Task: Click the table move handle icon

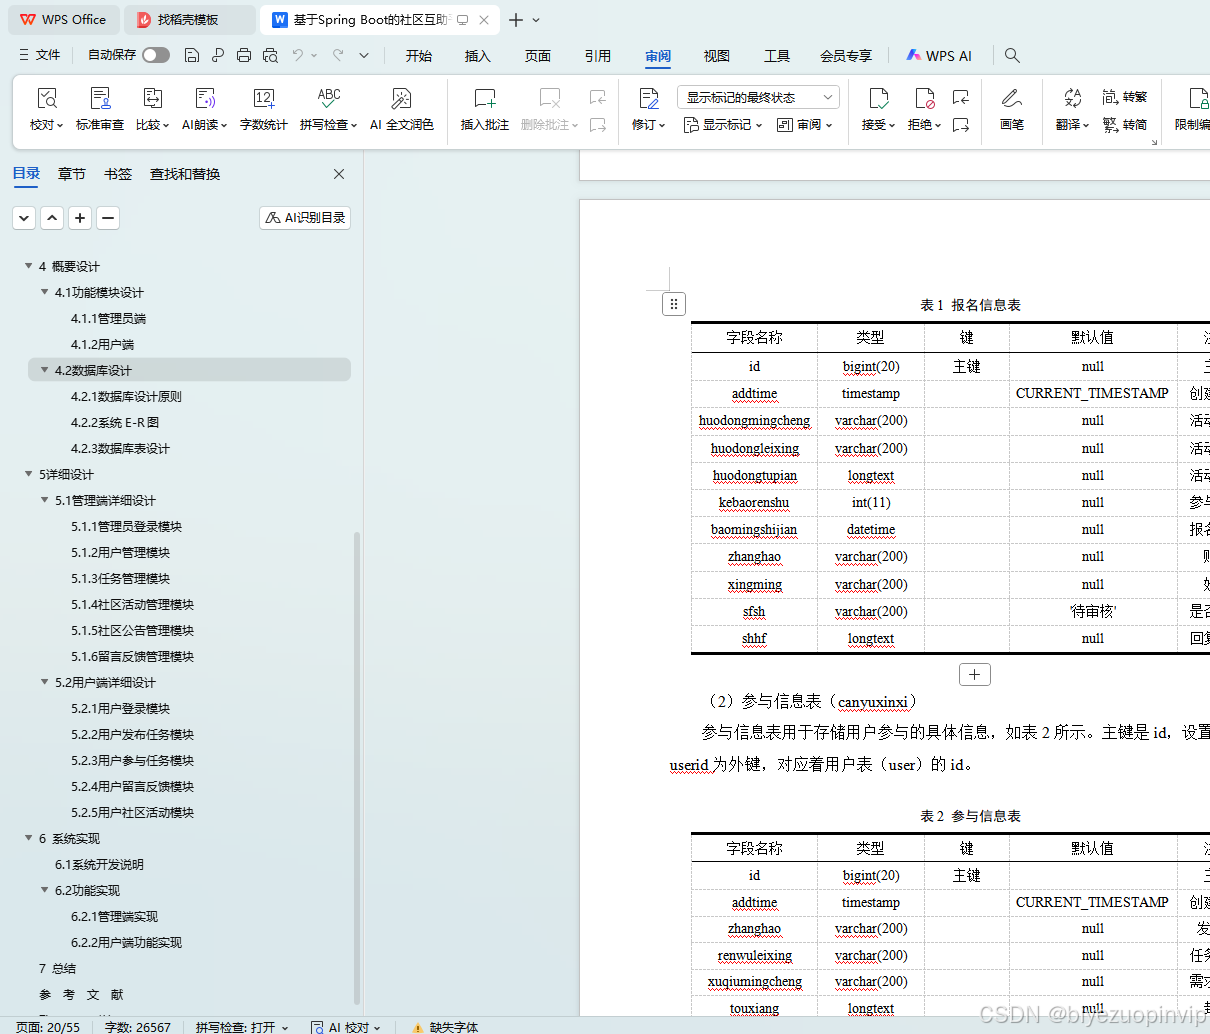Action: [674, 304]
